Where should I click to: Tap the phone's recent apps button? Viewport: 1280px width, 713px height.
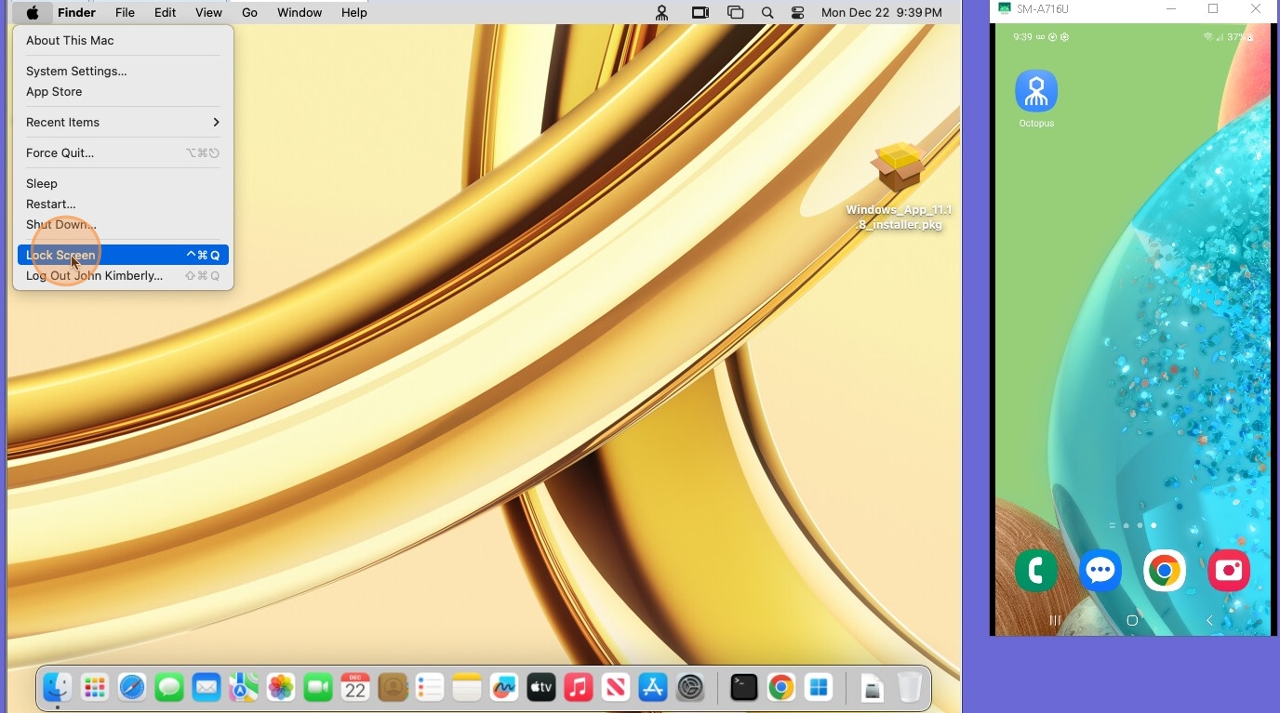1054,621
